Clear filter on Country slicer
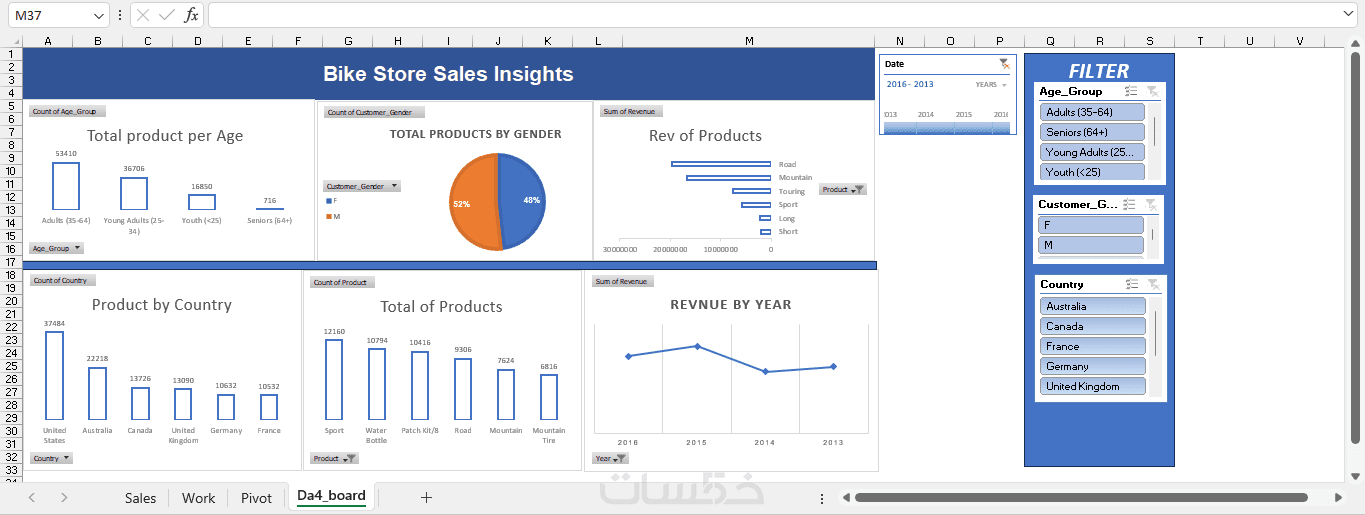The width and height of the screenshot is (1365, 515). [1152, 284]
